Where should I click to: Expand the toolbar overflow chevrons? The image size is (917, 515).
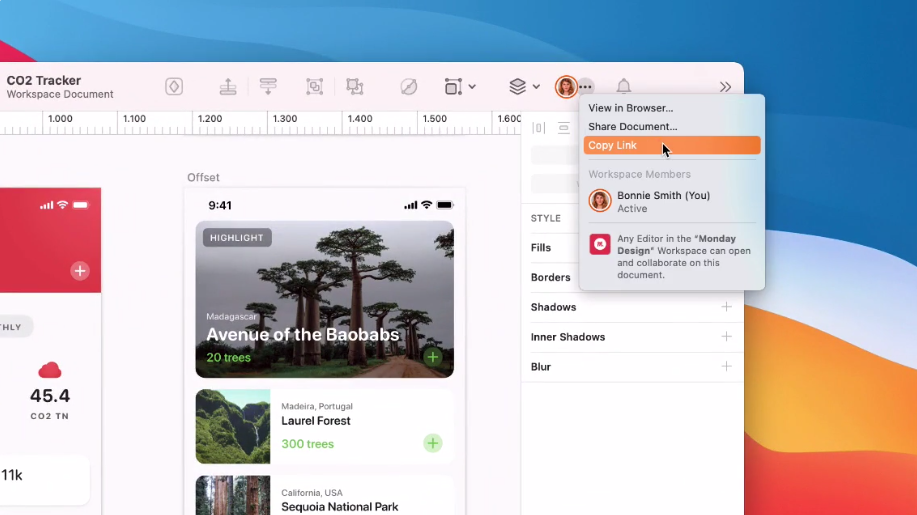(x=725, y=87)
